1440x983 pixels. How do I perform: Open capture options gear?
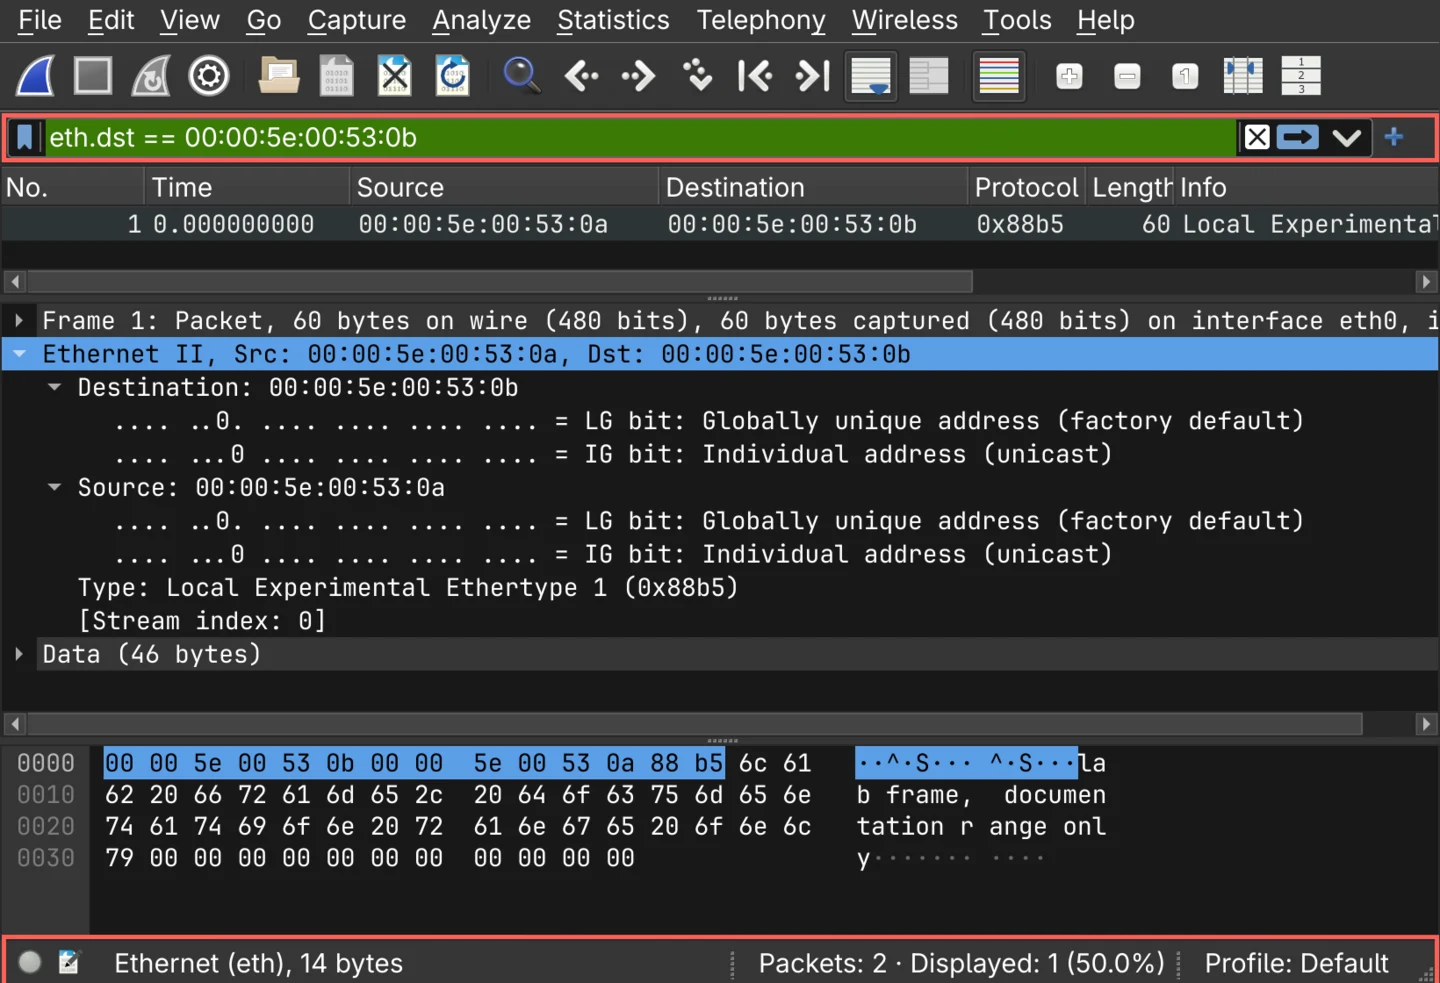coord(209,76)
